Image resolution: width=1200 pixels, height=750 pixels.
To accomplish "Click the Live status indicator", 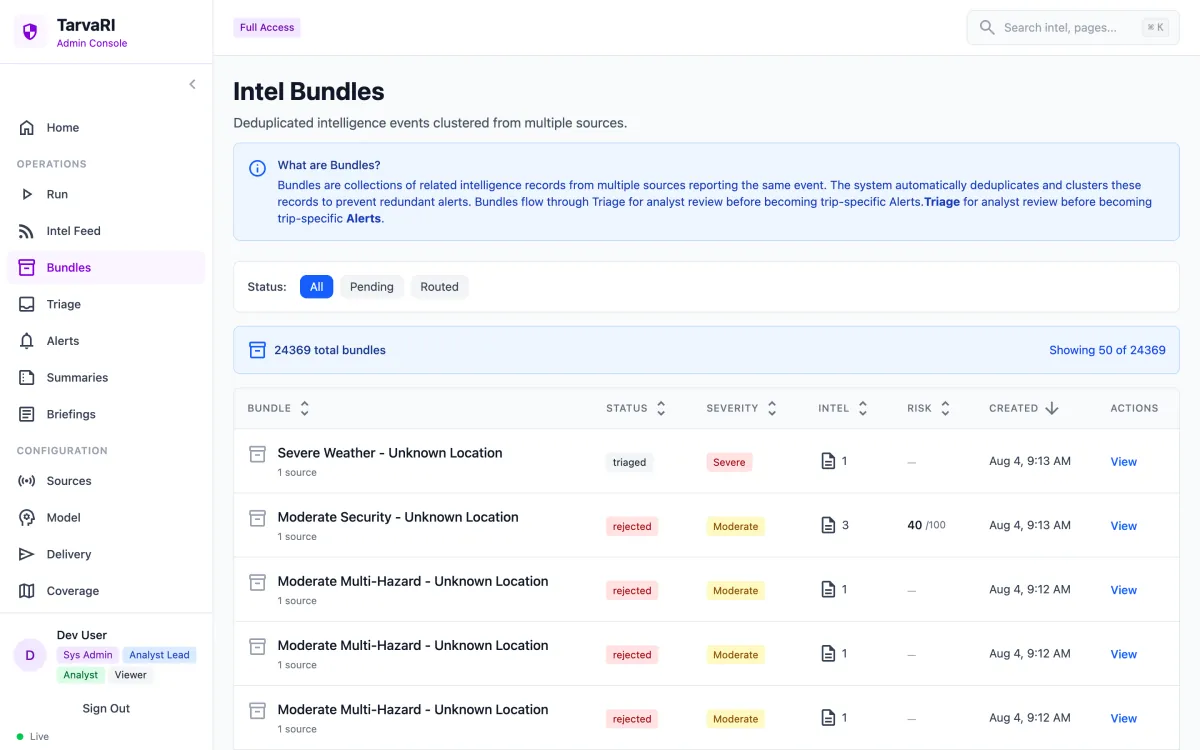I will pyautogui.click(x=33, y=737).
